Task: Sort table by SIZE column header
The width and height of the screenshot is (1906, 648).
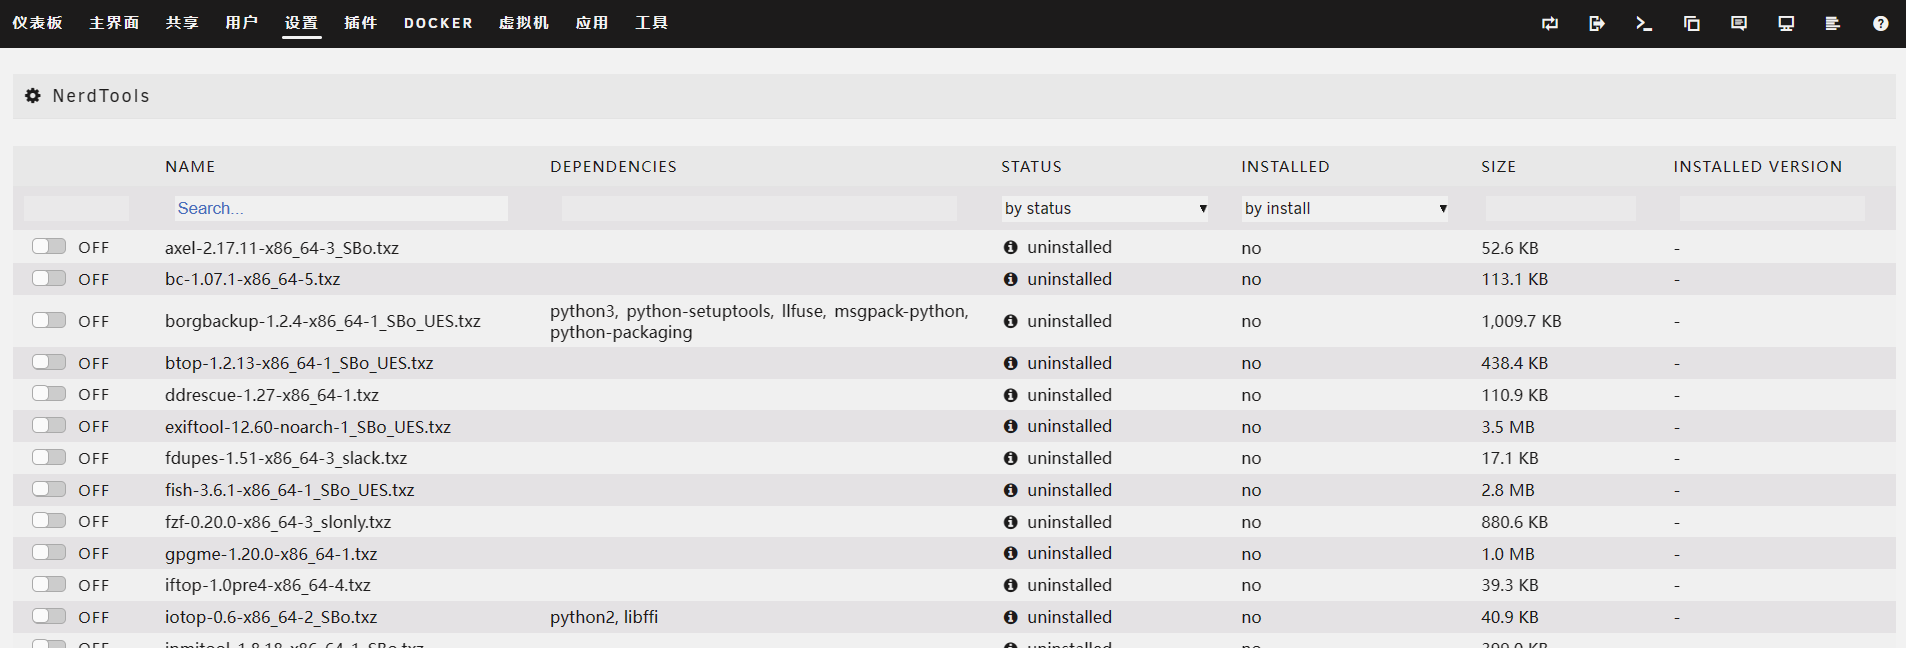Action: (1498, 167)
